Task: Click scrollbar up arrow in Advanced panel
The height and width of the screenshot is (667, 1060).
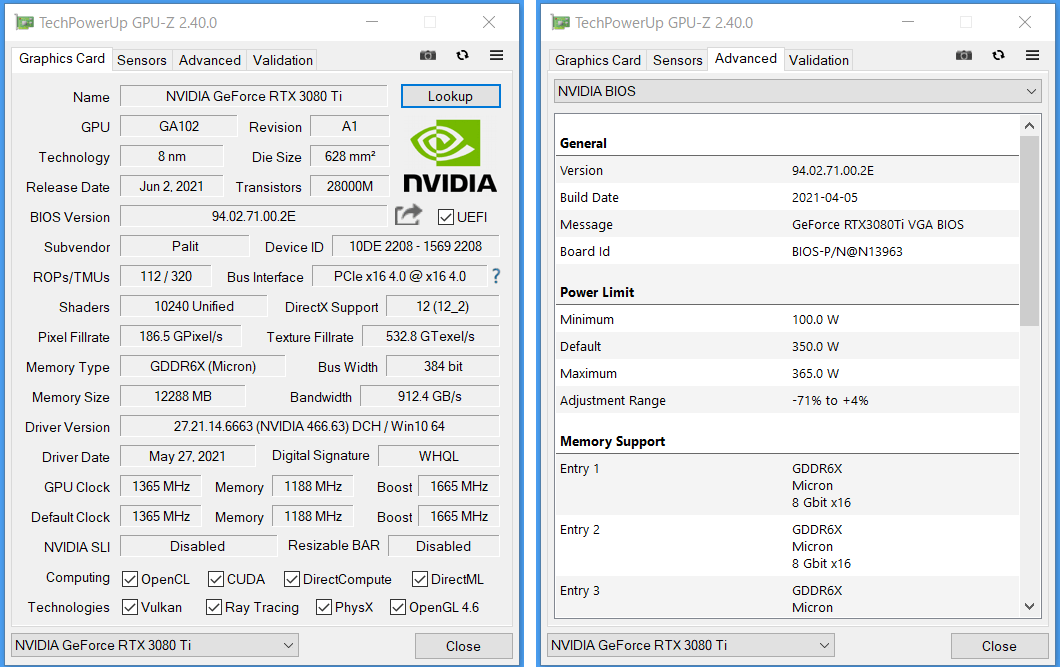Action: 1030,126
